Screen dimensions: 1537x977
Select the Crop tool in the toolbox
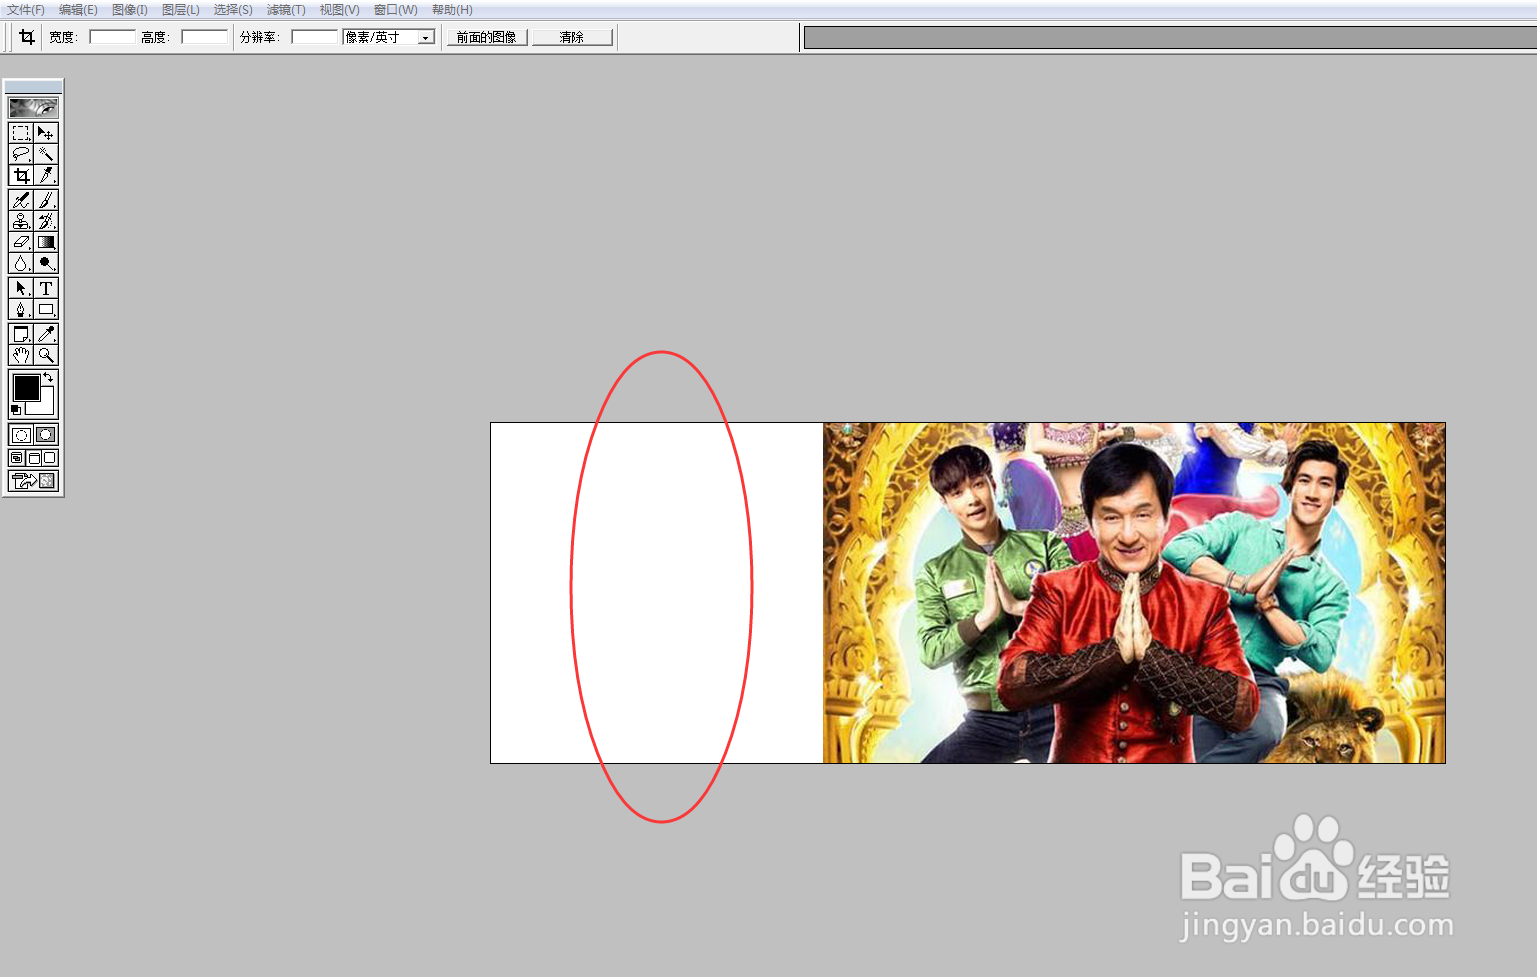[x=21, y=175]
